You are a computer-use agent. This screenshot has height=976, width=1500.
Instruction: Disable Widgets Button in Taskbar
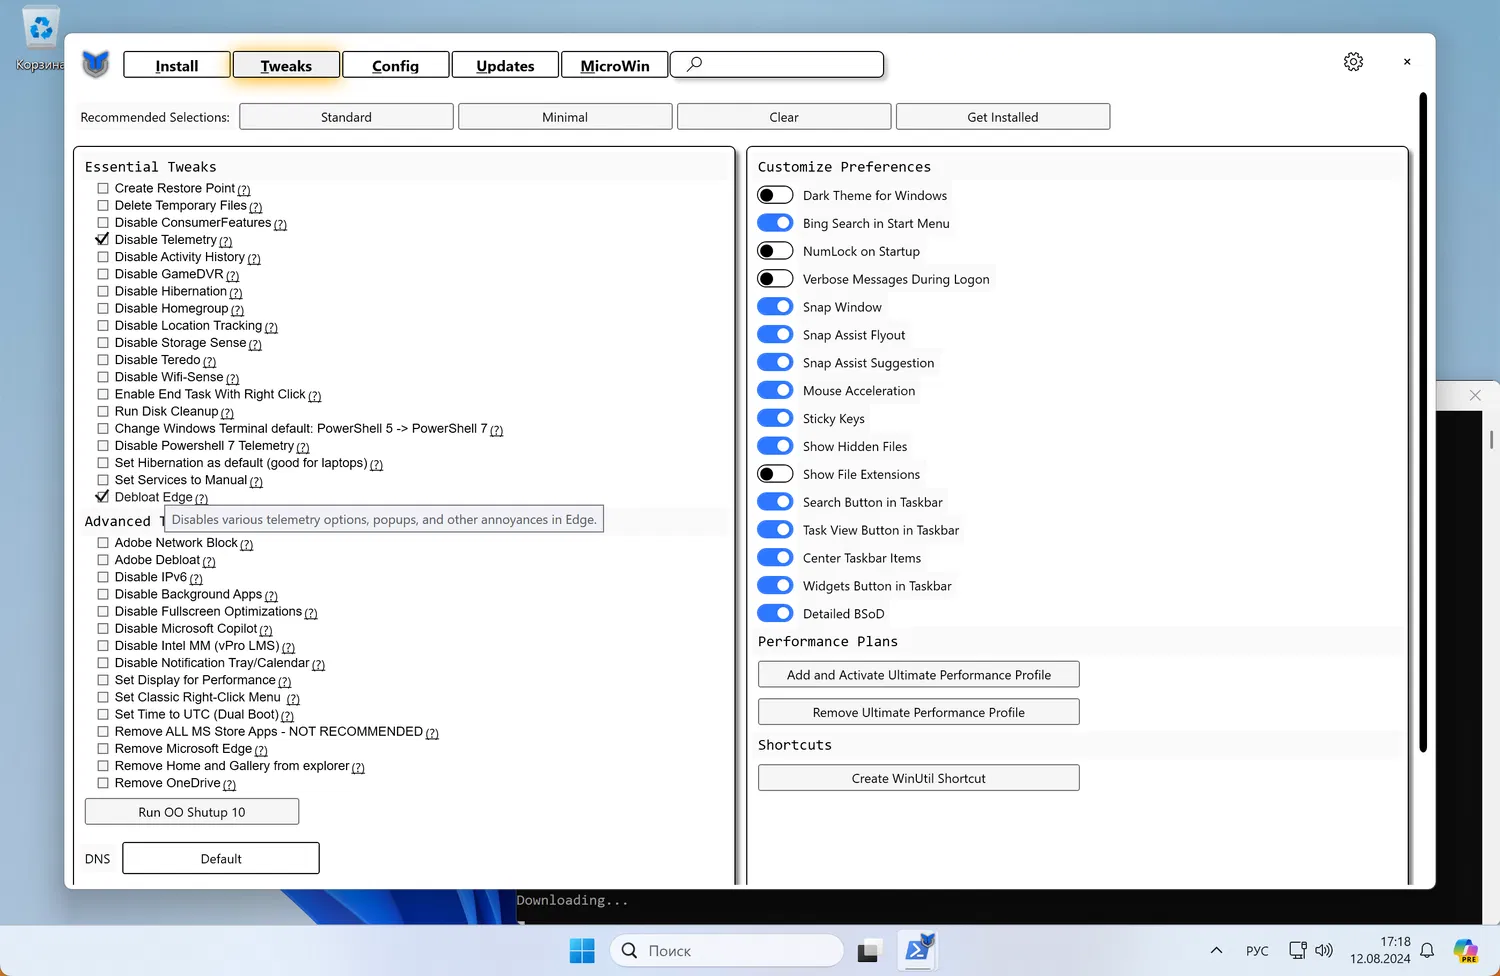(775, 585)
